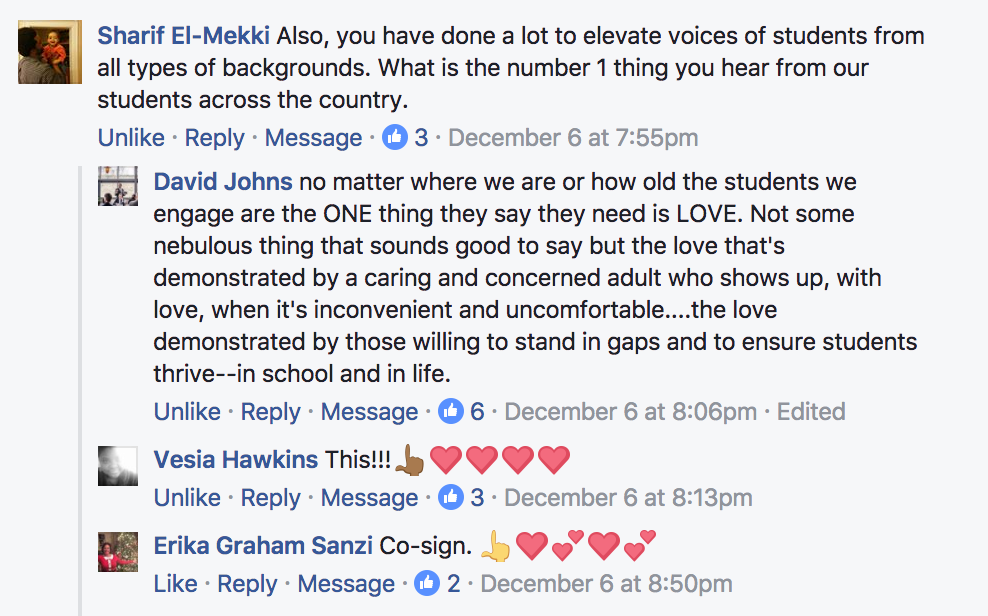Click the like count icon on Sharif El-Mekki's comment

(395, 138)
